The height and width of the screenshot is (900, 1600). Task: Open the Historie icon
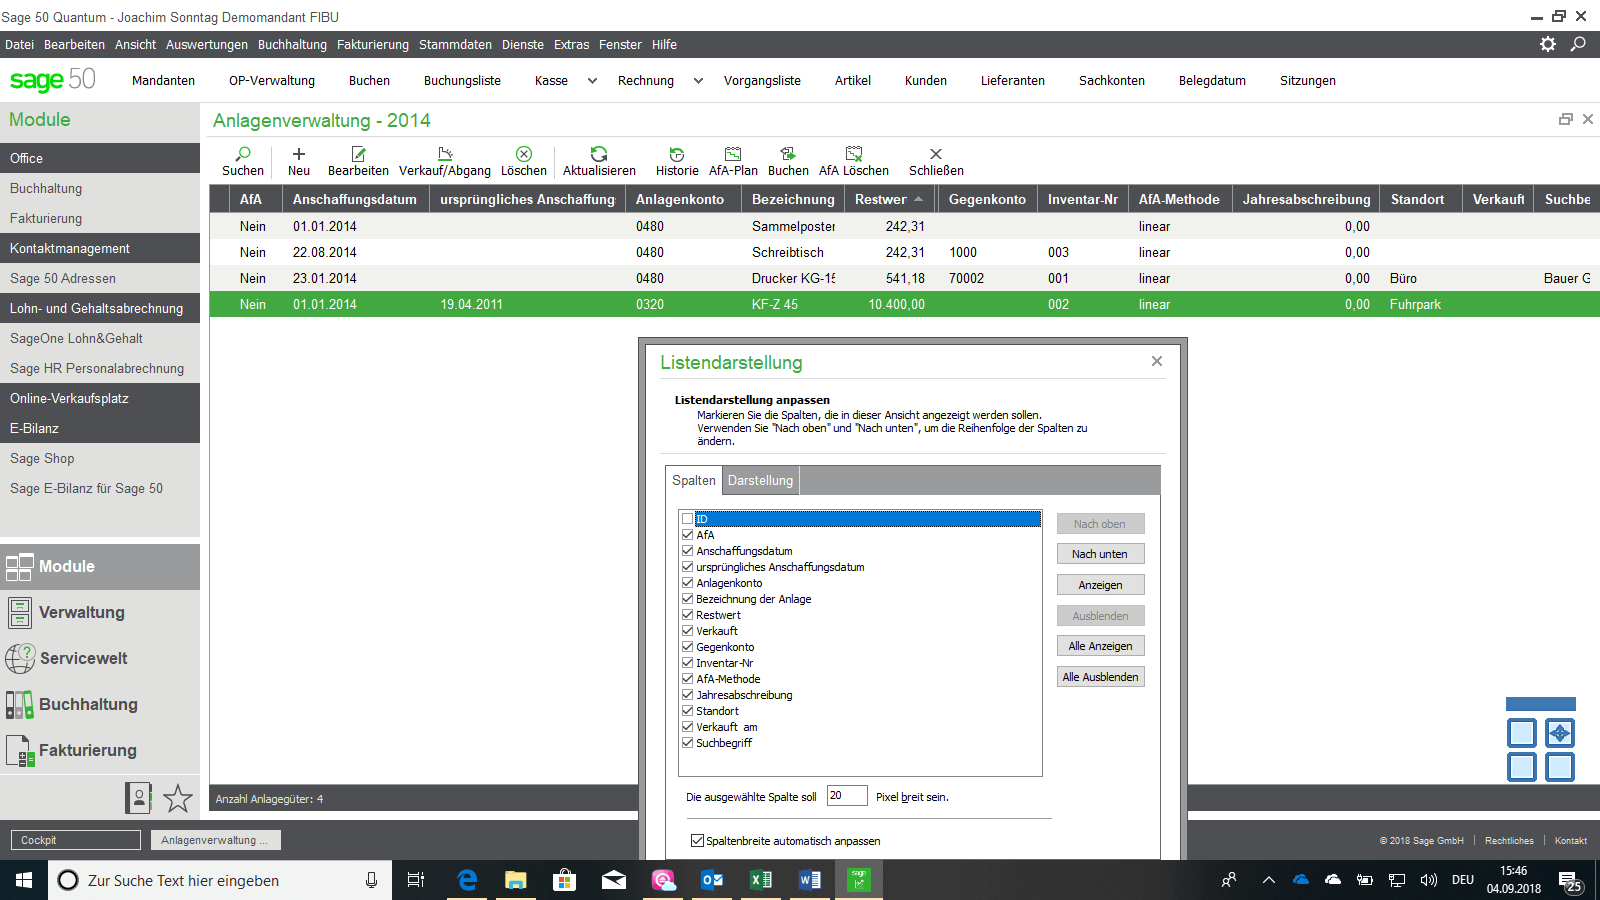[677, 154]
